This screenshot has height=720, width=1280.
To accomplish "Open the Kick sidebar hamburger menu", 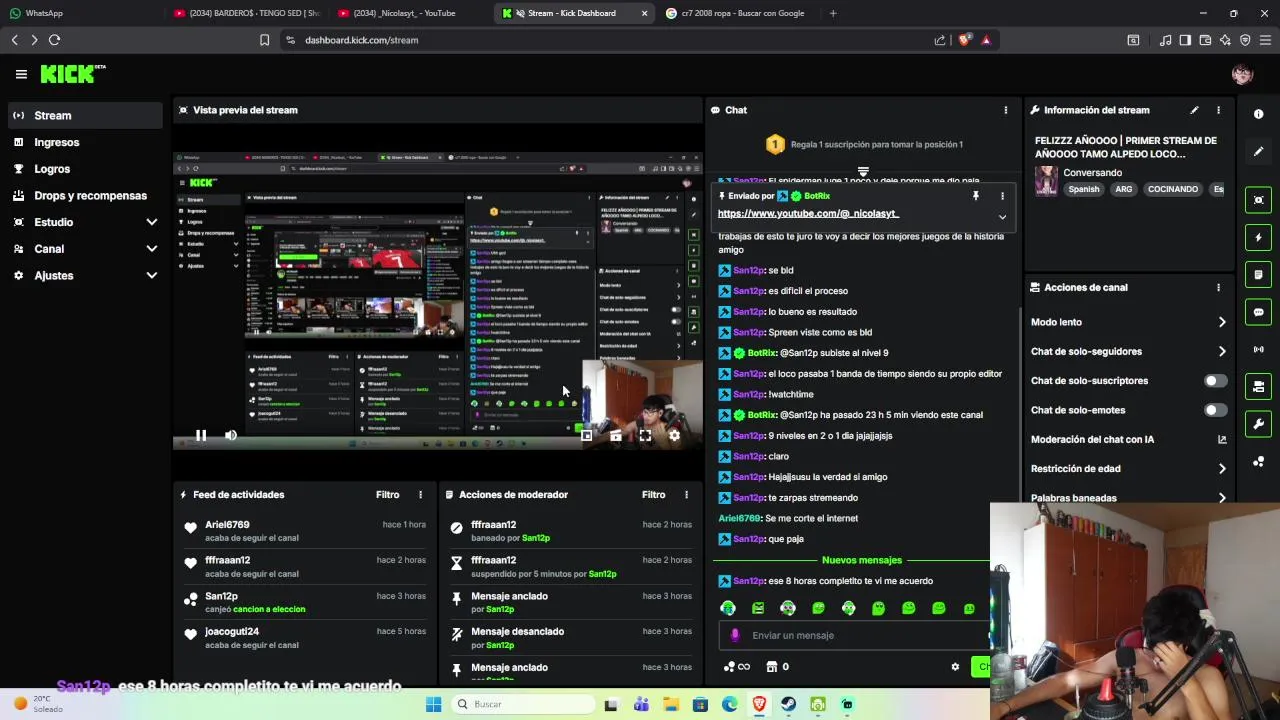I will tap(21, 74).
